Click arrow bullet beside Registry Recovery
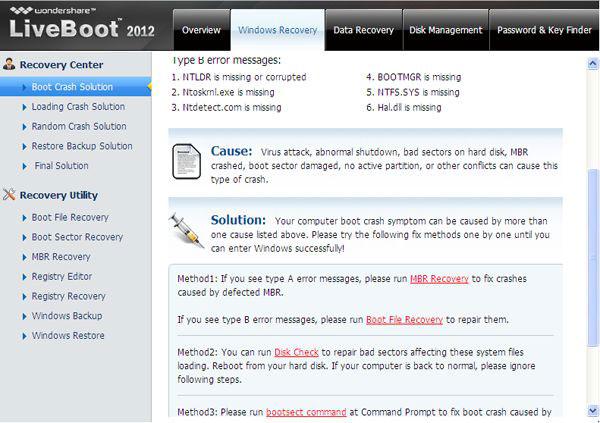The image size is (600, 423). click(x=24, y=297)
